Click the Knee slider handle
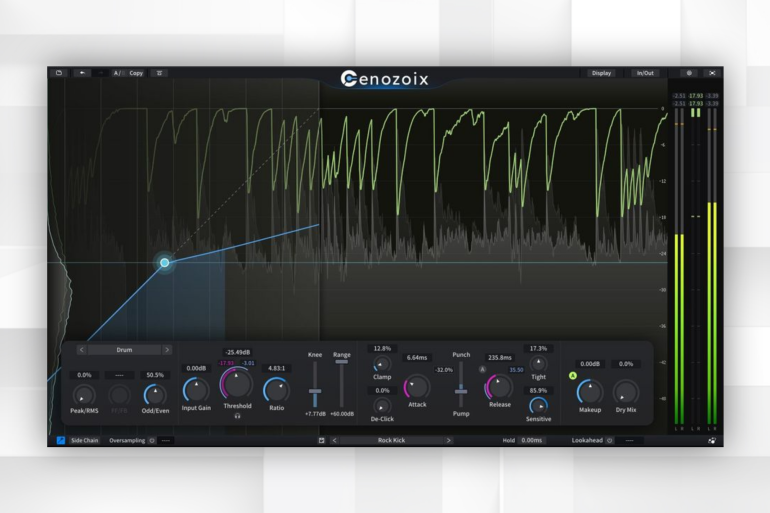This screenshot has width=770, height=513. pos(315,391)
